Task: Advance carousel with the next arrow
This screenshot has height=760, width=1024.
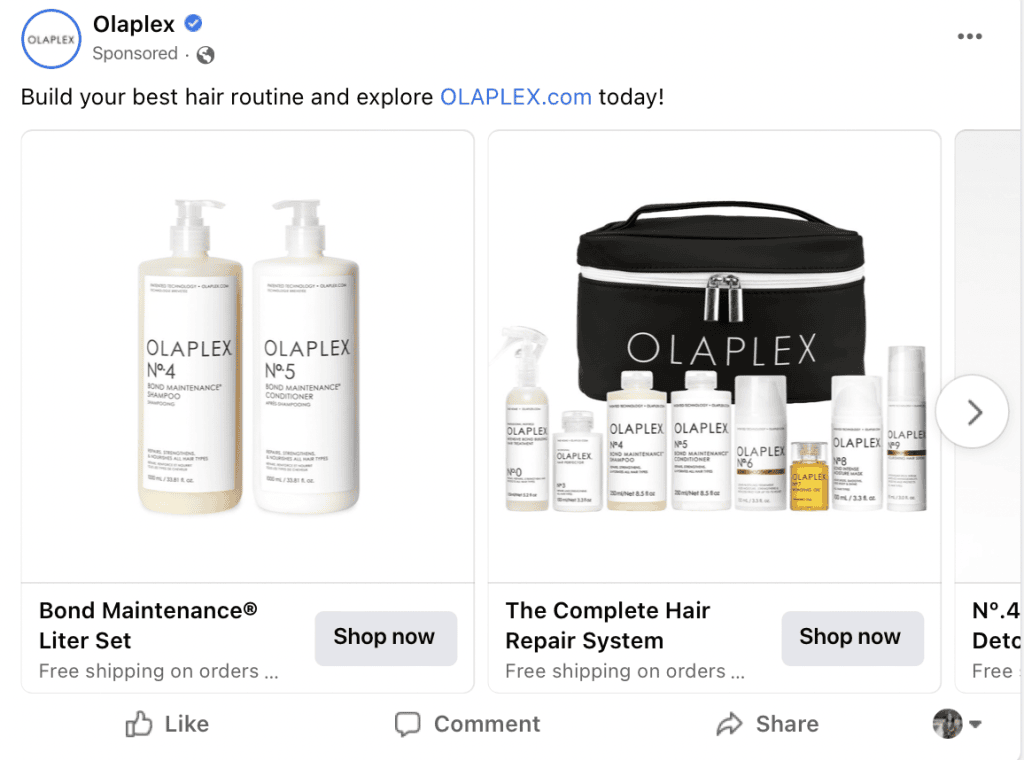Action: click(x=972, y=412)
